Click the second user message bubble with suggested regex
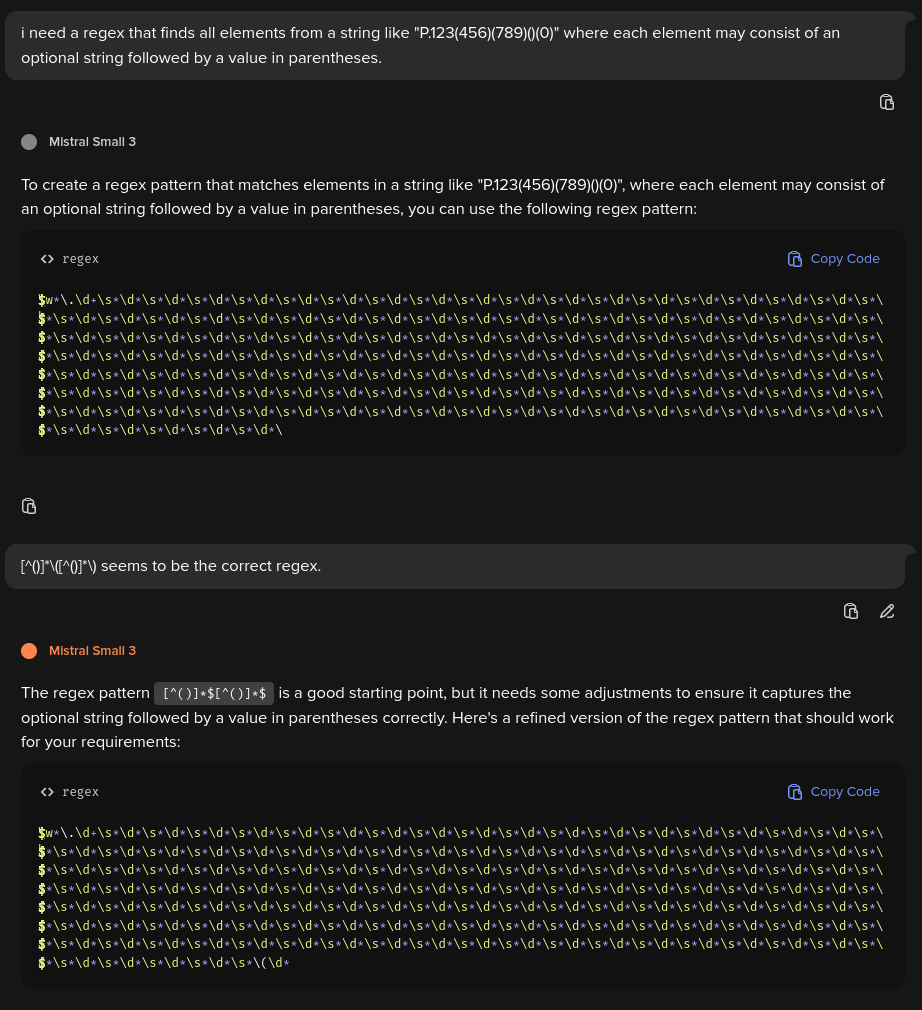Viewport: 922px width, 1010px height. tap(455, 566)
